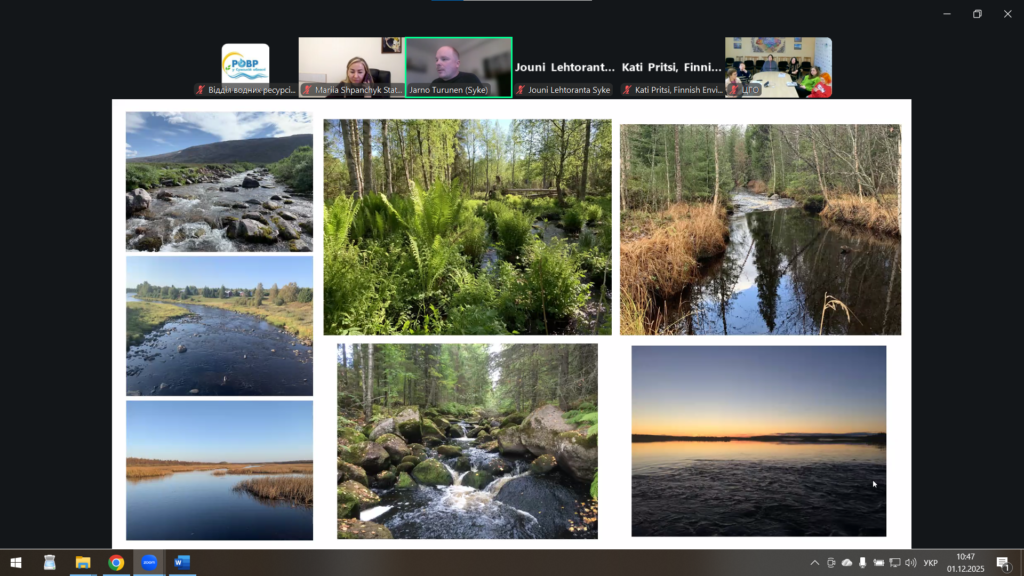Open the notification center icon
This screenshot has height=576, width=1024.
click(1003, 563)
